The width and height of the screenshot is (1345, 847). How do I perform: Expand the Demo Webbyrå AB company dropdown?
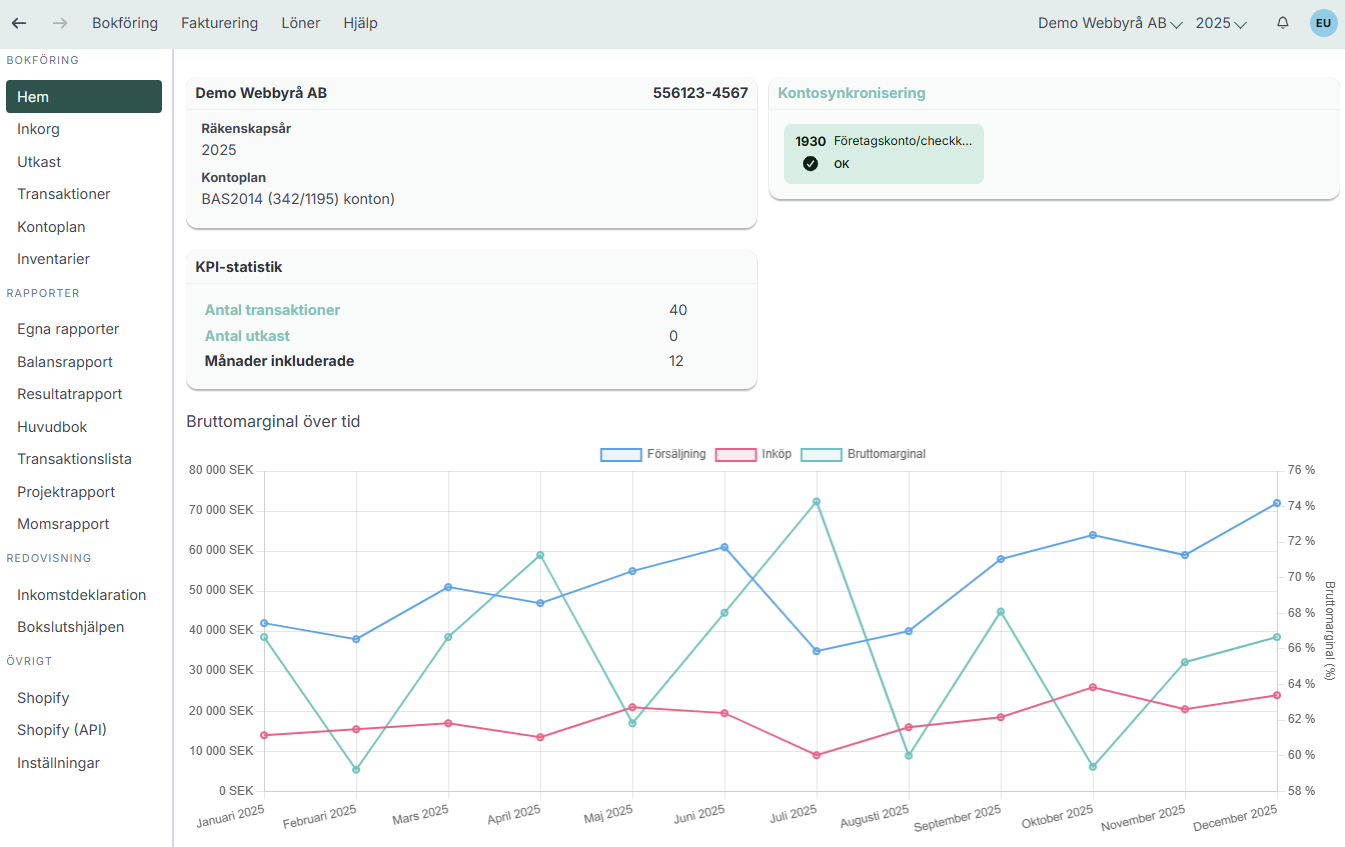point(1110,23)
